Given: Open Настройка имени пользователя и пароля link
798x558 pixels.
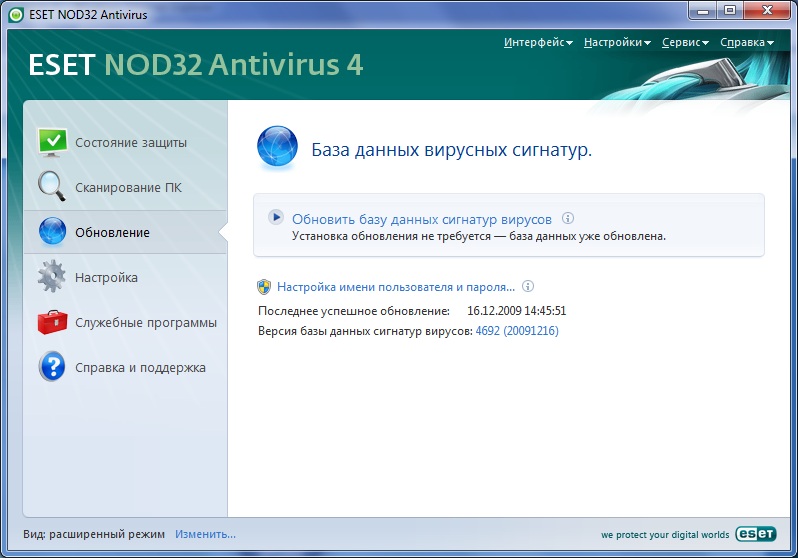Looking at the screenshot, I should pos(395,285).
